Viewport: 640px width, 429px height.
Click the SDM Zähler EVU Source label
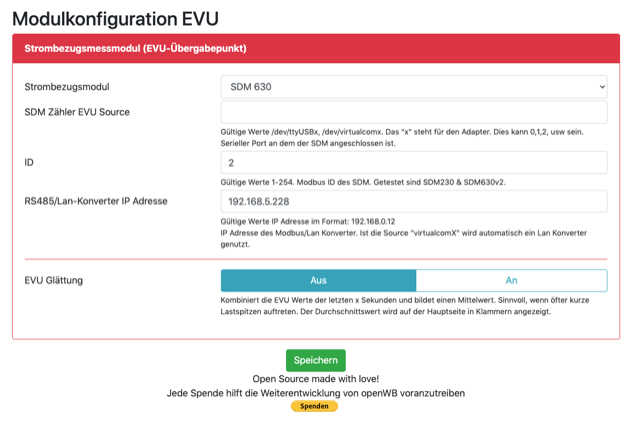point(77,111)
